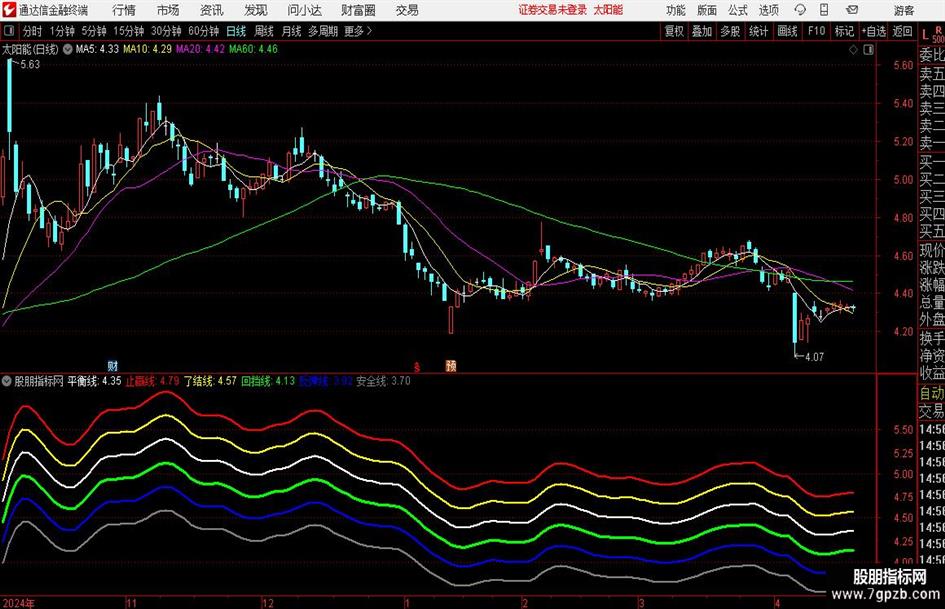
Task: Expand 股朋指标网 indicator dropdown arrow
Action: click(x=7, y=381)
